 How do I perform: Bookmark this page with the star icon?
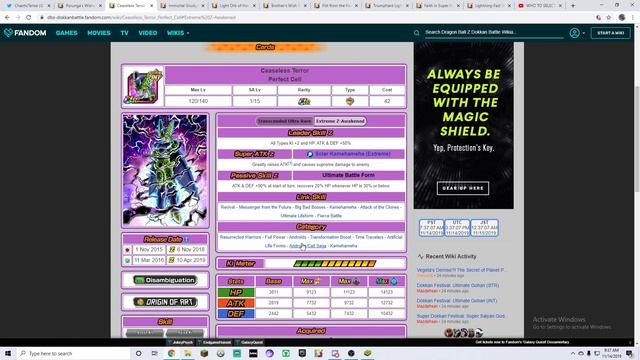609,18
